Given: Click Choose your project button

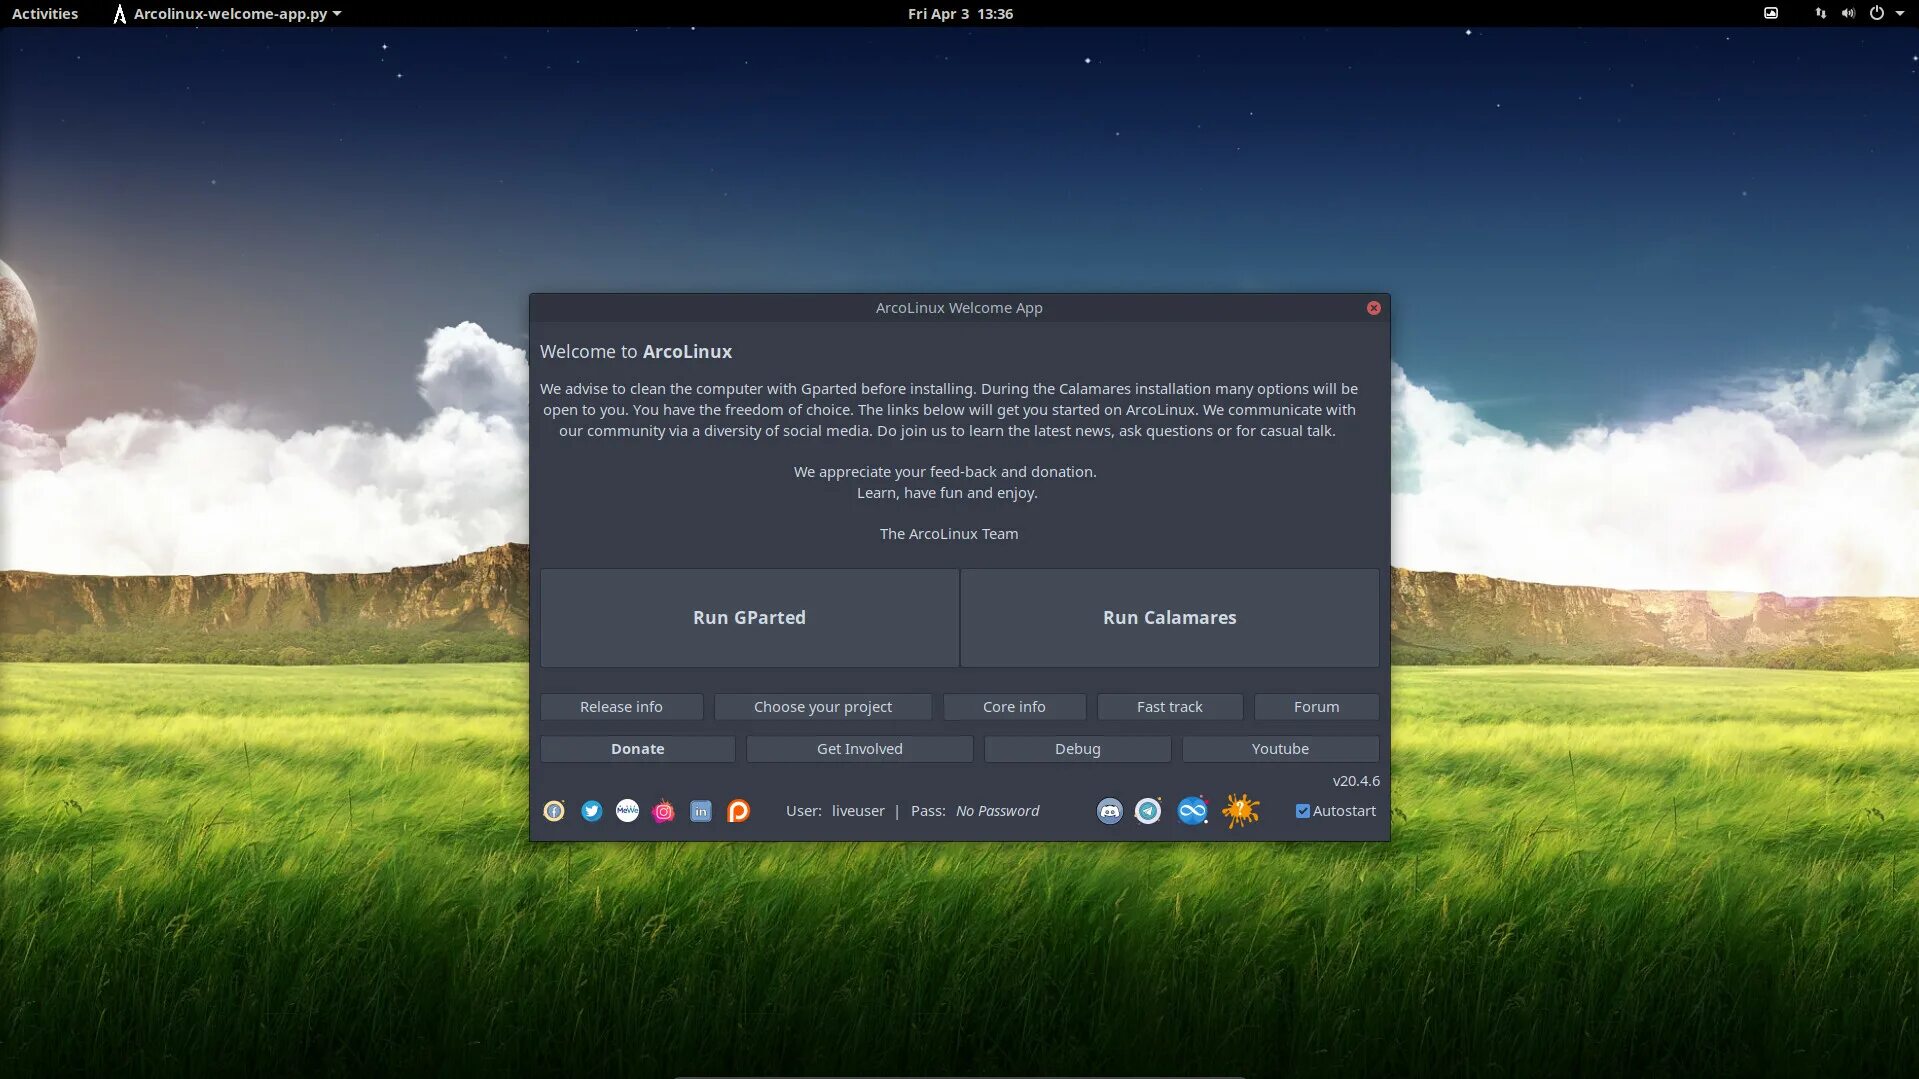Looking at the screenshot, I should (823, 707).
